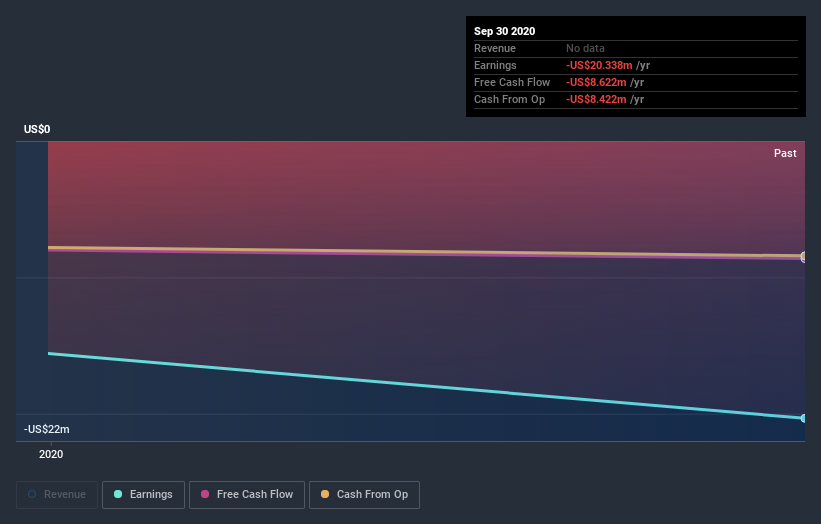The width and height of the screenshot is (821, 524).
Task: Toggle the Revenue series legend button
Action: (57, 495)
